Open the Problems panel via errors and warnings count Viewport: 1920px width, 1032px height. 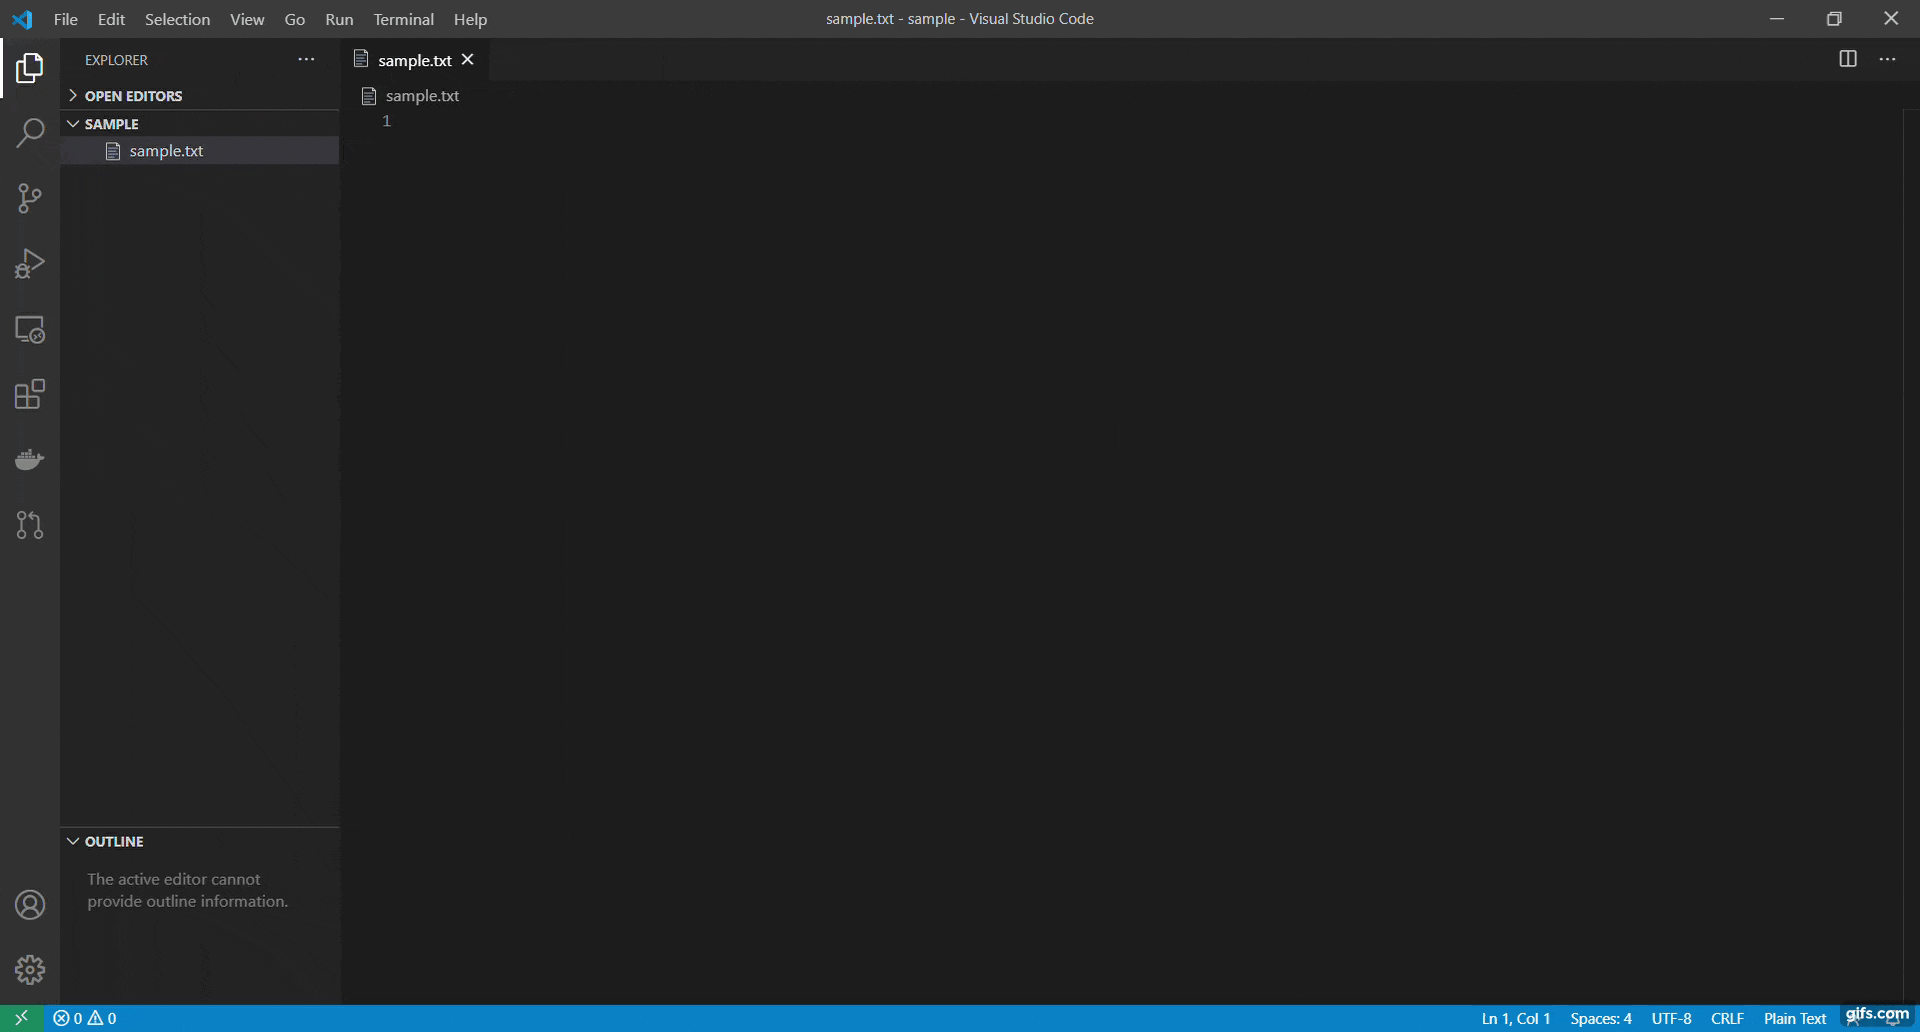tap(85, 1018)
